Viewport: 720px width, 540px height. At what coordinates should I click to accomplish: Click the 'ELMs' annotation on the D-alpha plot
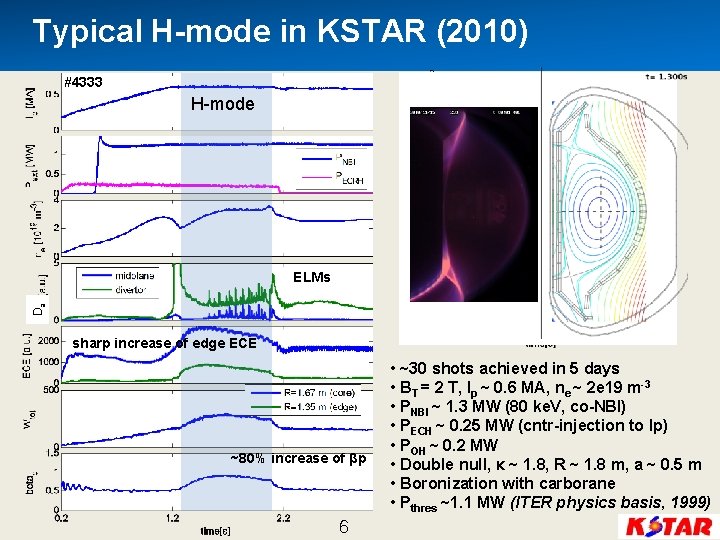[311, 277]
